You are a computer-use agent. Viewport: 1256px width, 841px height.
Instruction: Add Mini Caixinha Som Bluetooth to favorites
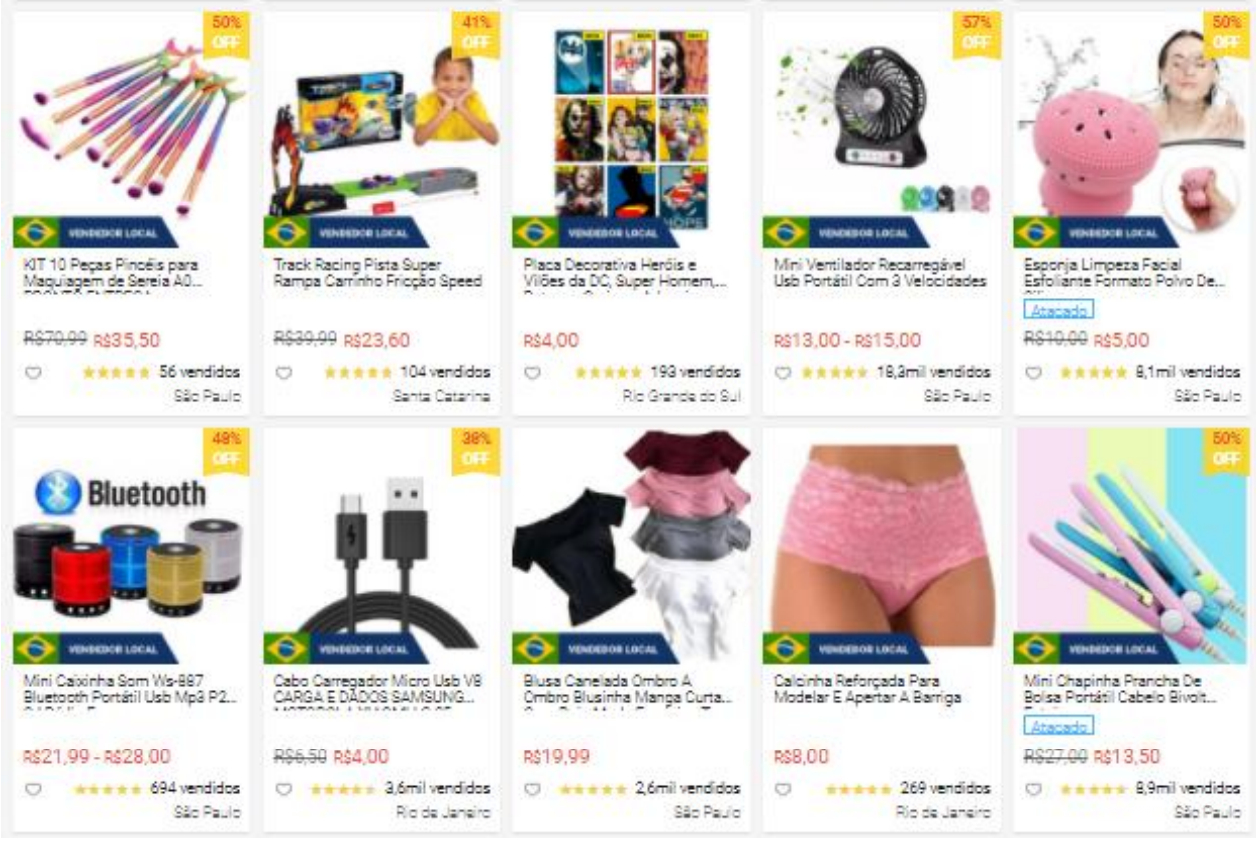tap(33, 789)
